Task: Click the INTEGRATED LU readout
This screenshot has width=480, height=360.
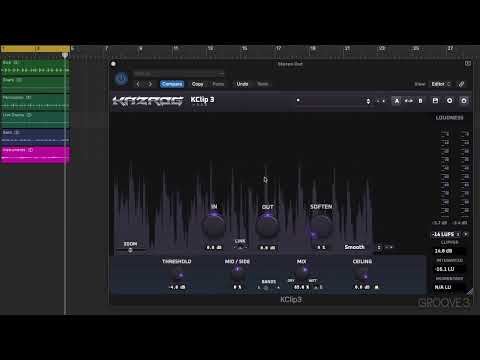Action: [449, 269]
